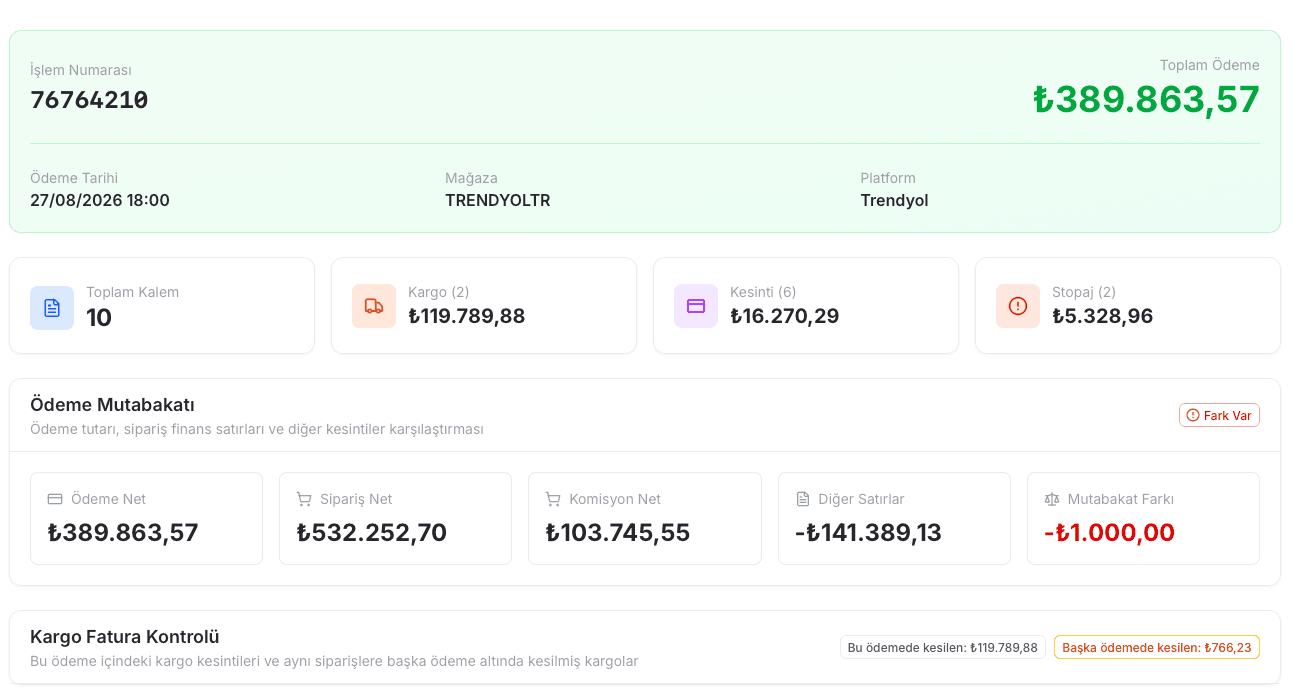Click the Fark Var warning badge

[x=1219, y=415]
